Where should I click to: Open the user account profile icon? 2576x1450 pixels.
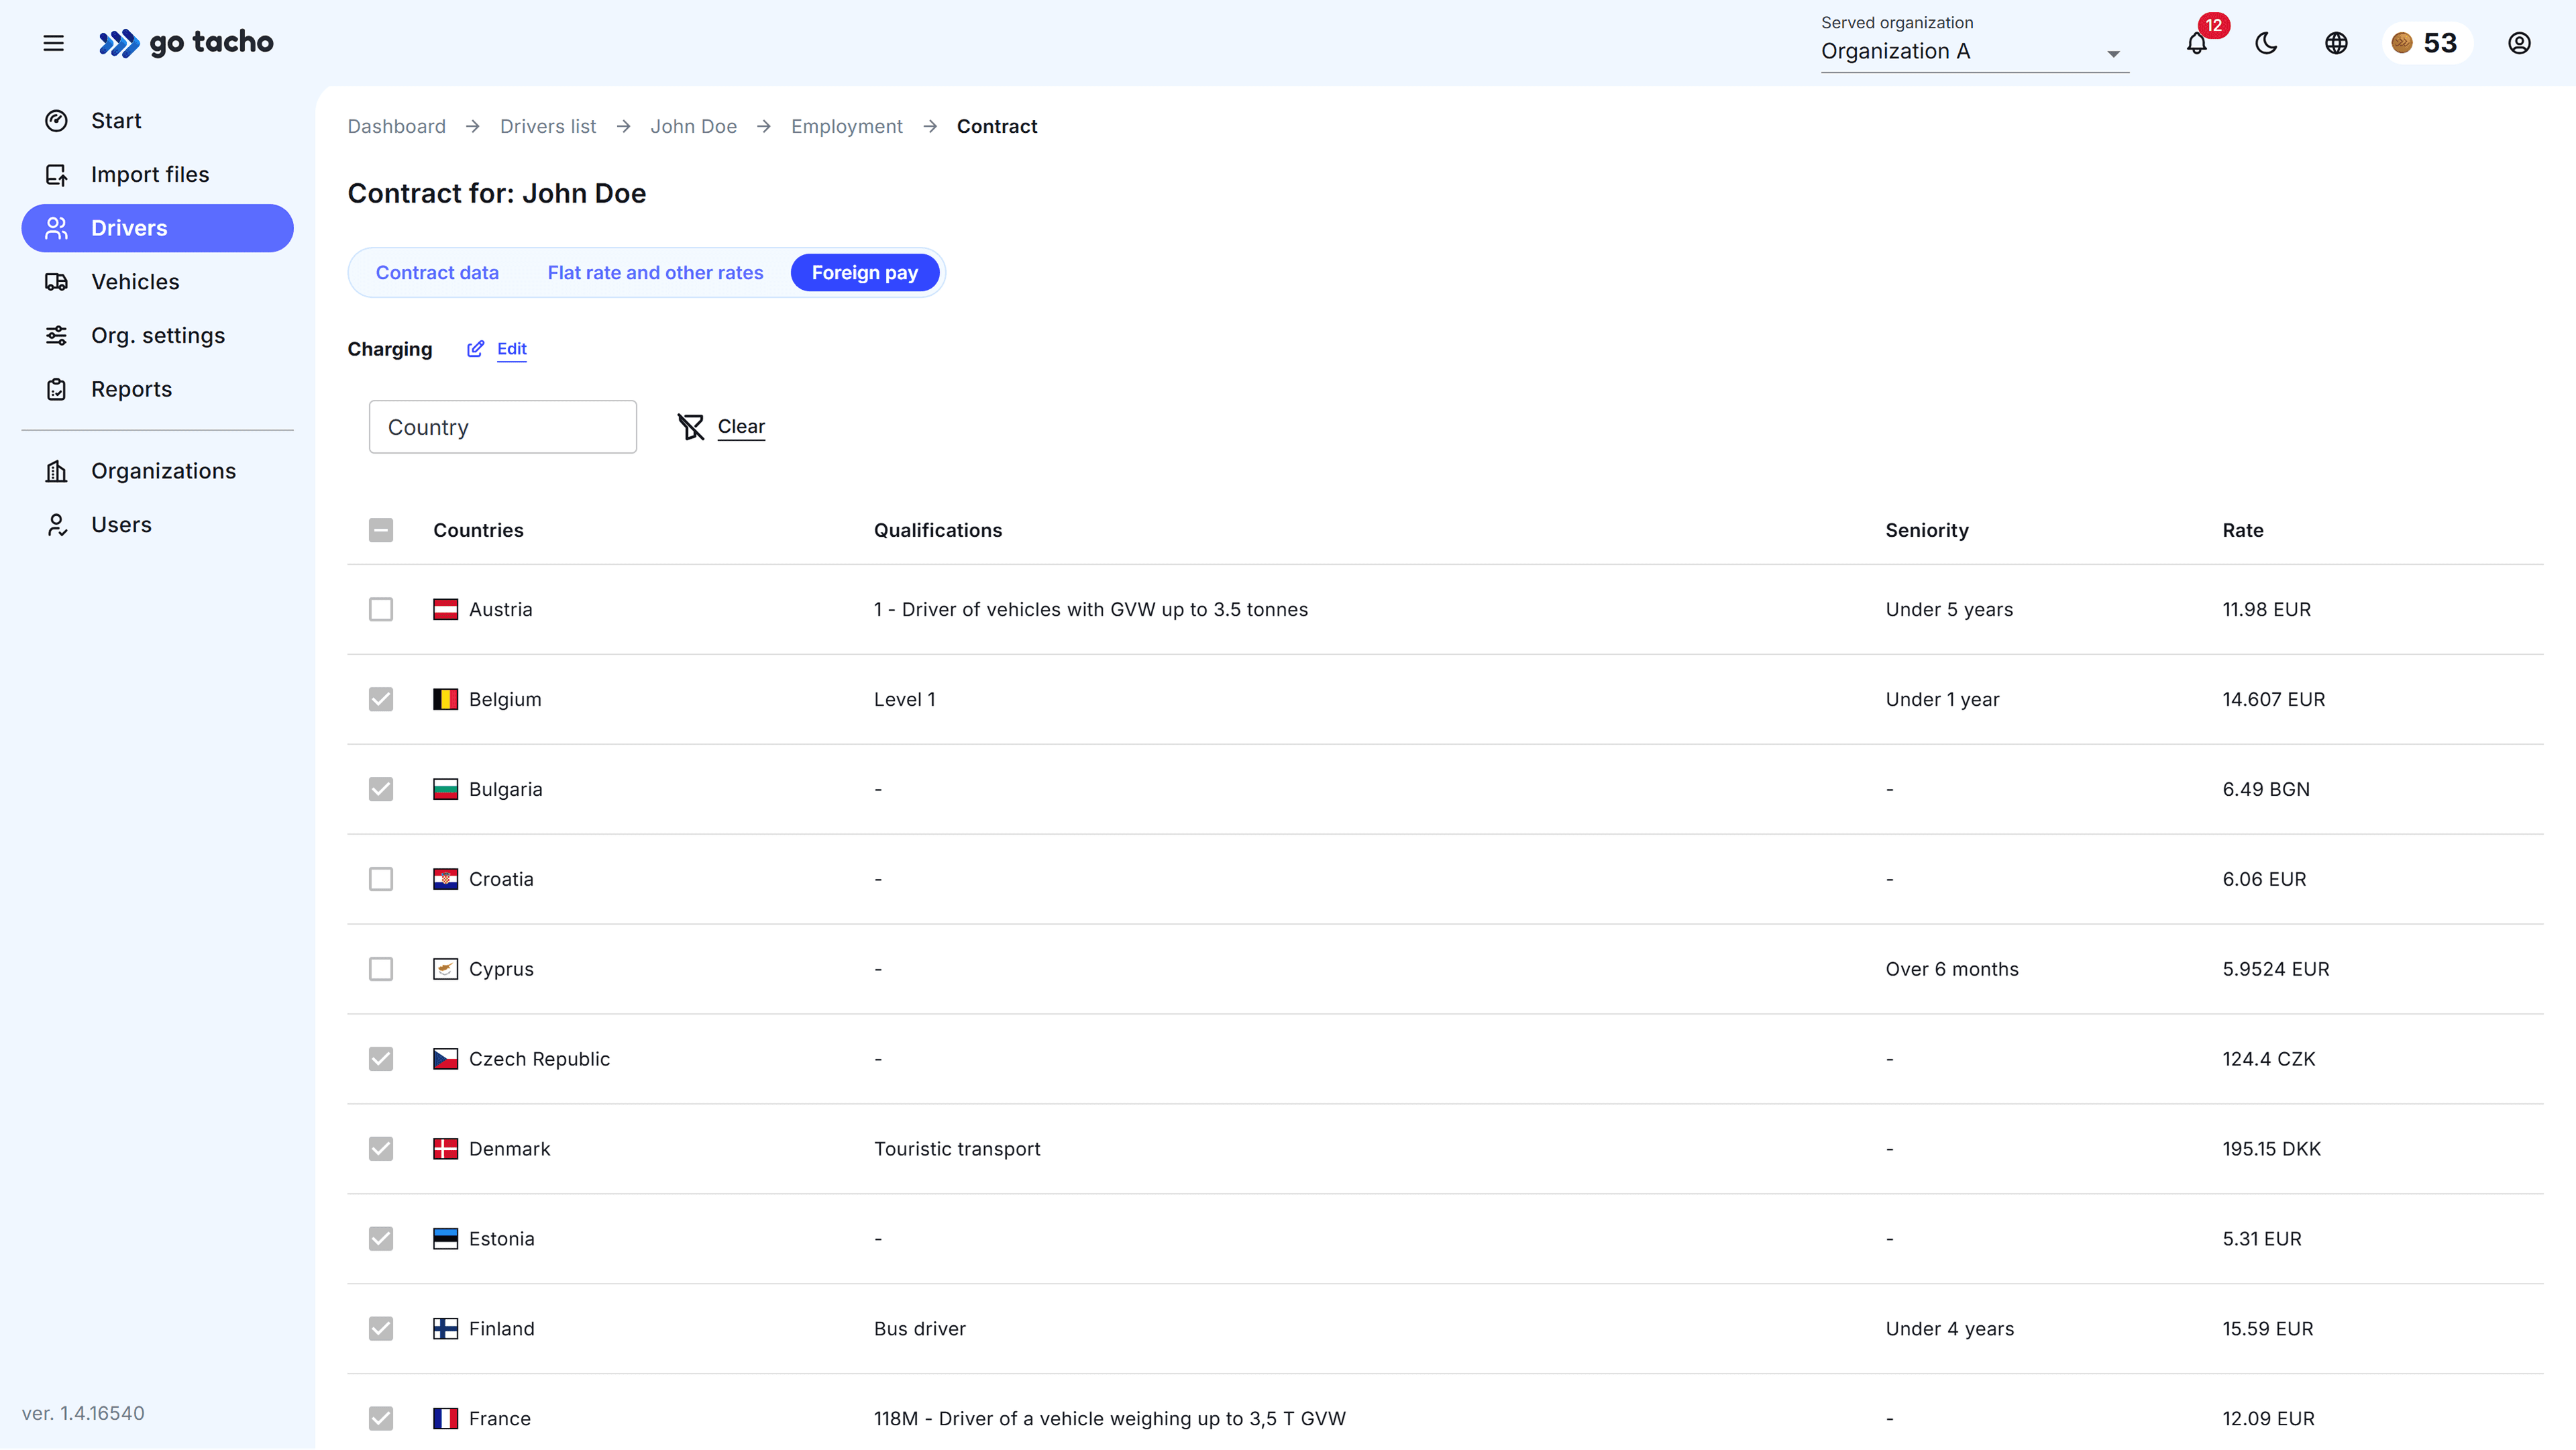2519,43
